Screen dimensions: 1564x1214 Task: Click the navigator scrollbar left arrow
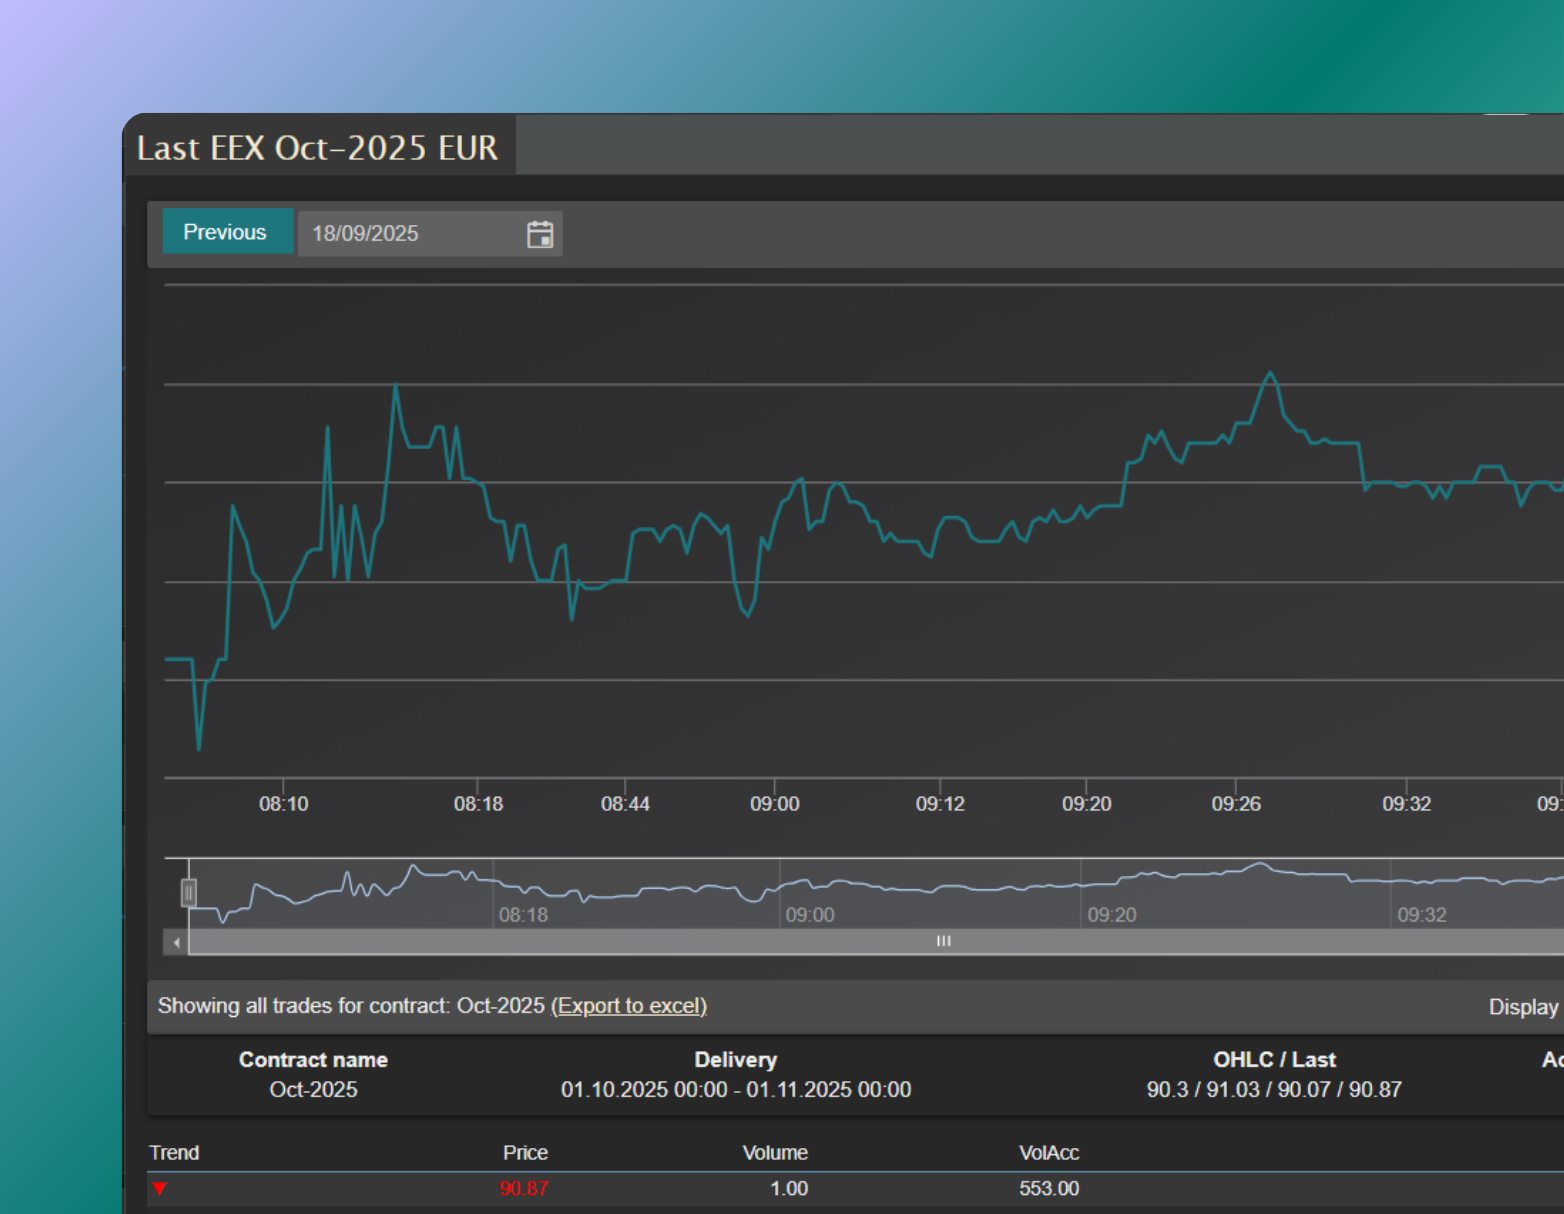coord(176,942)
